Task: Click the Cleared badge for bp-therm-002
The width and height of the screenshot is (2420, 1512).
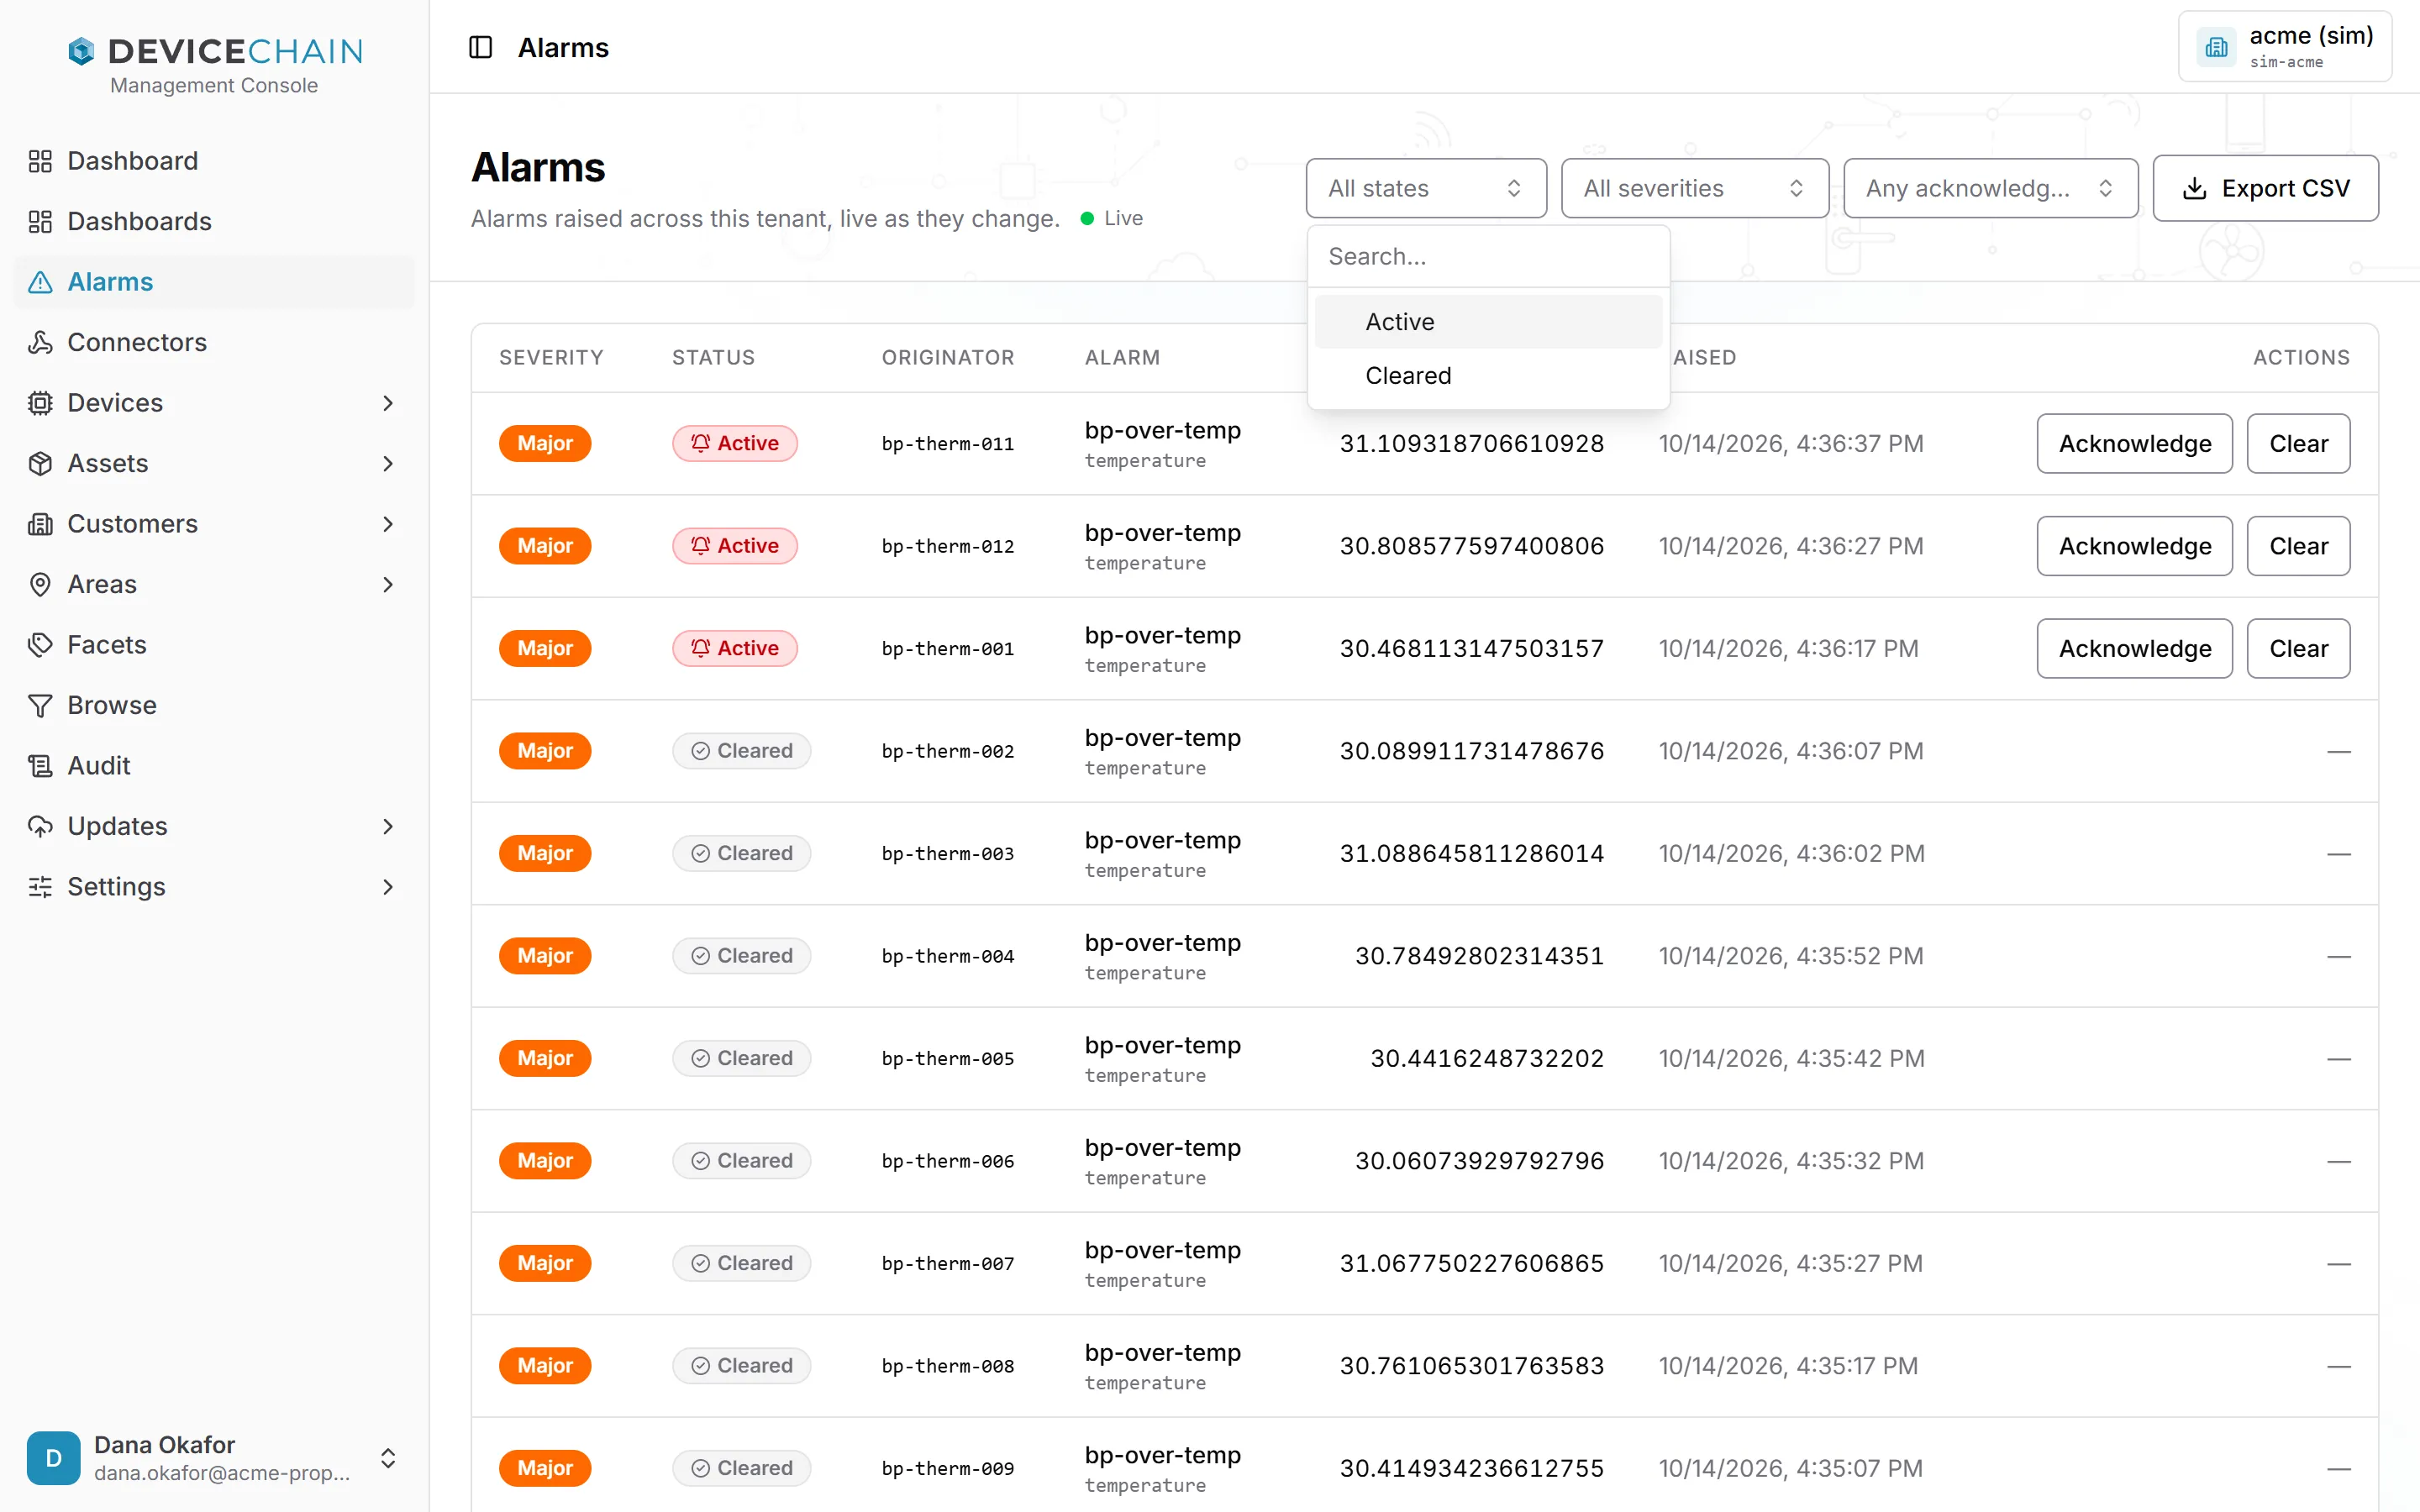Action: (741, 751)
